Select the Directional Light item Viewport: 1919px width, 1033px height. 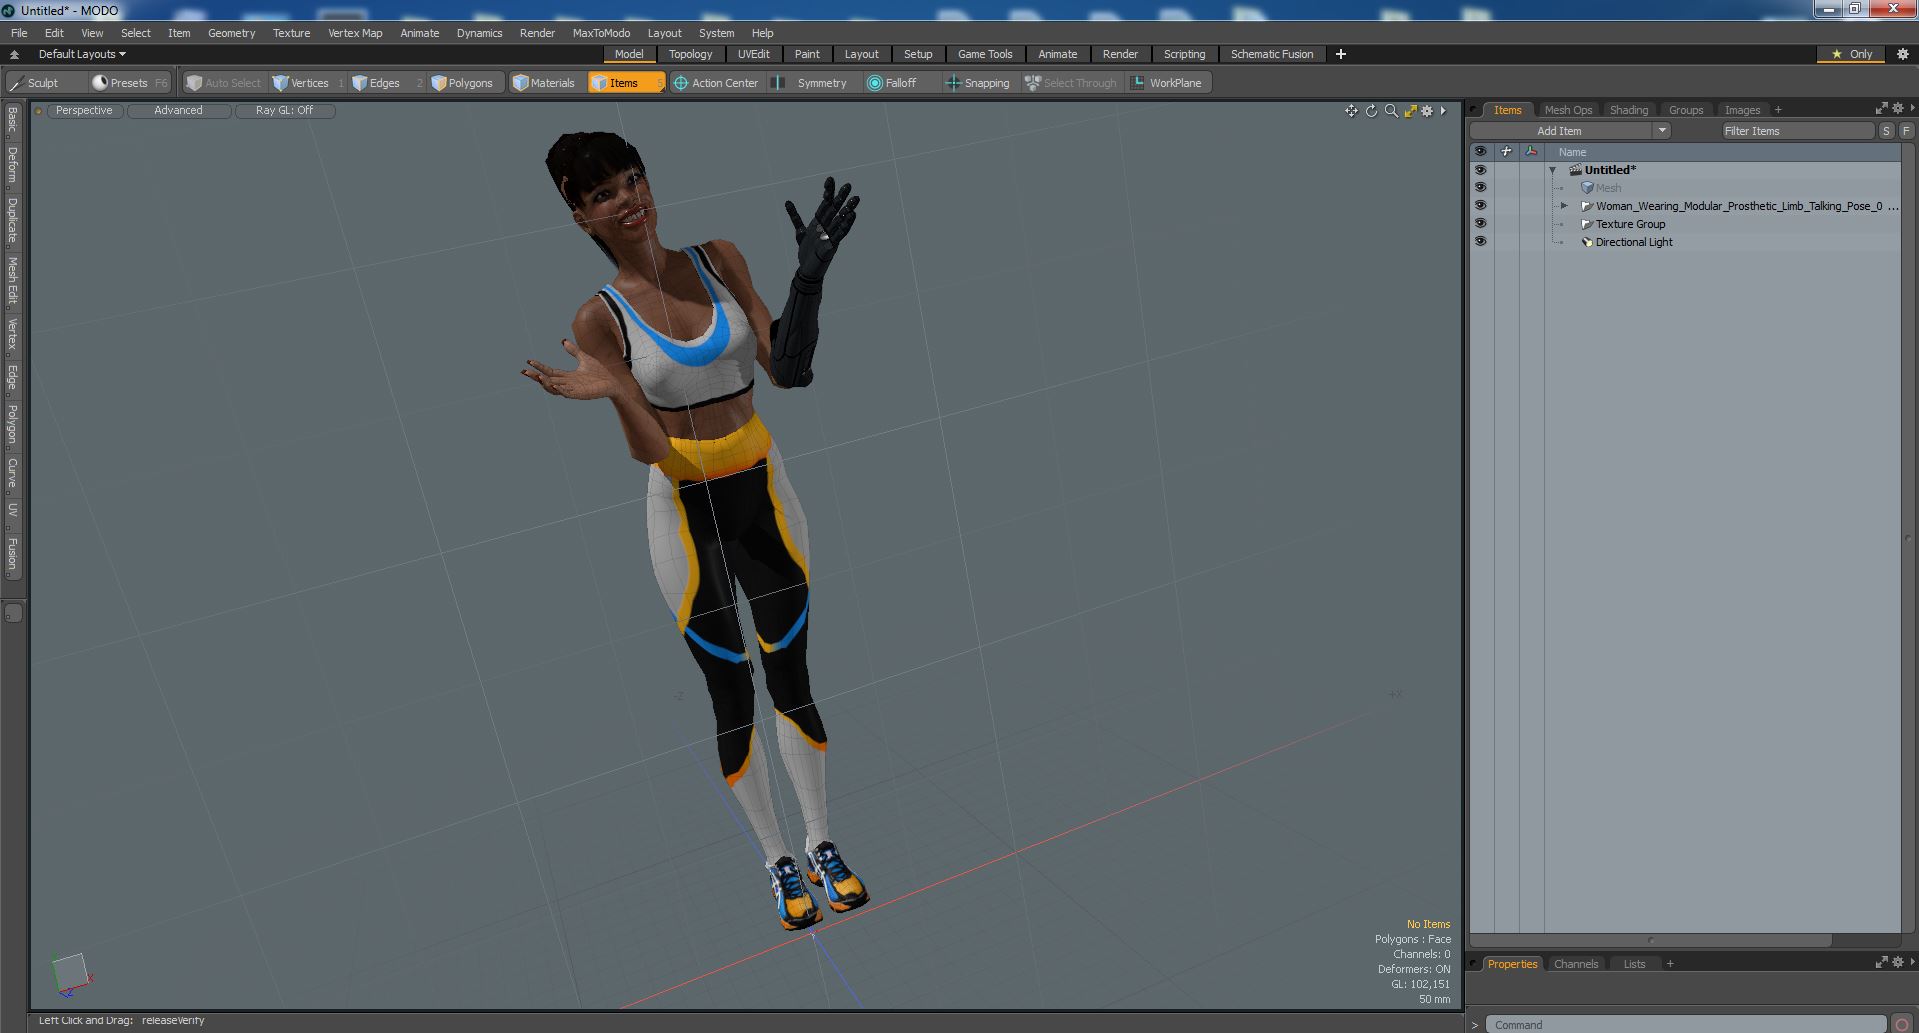(1634, 242)
